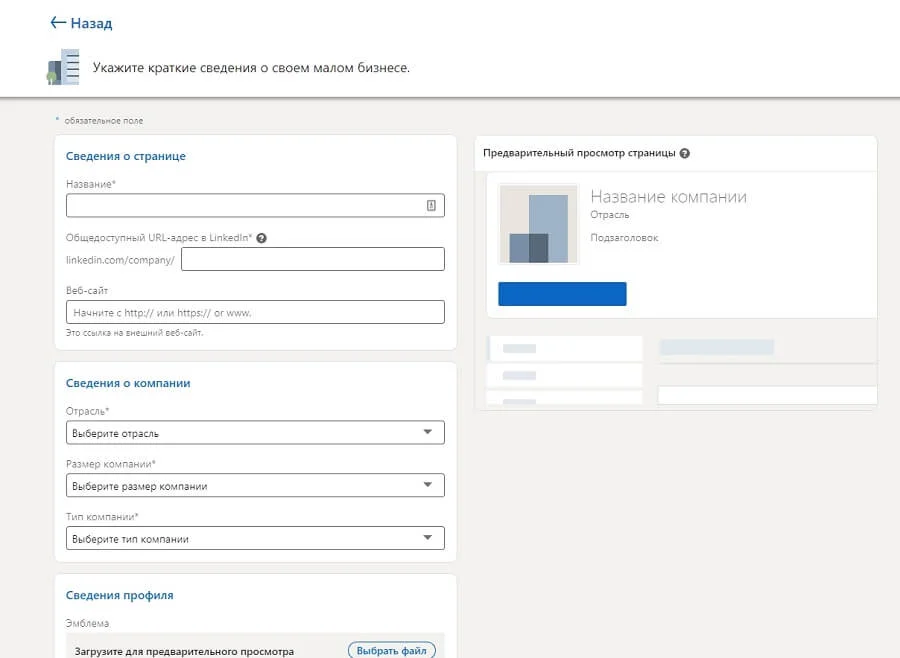Viewport: 900px width, 658px height.
Task: Open the Выберите размер компании dropdown
Action: 255,486
